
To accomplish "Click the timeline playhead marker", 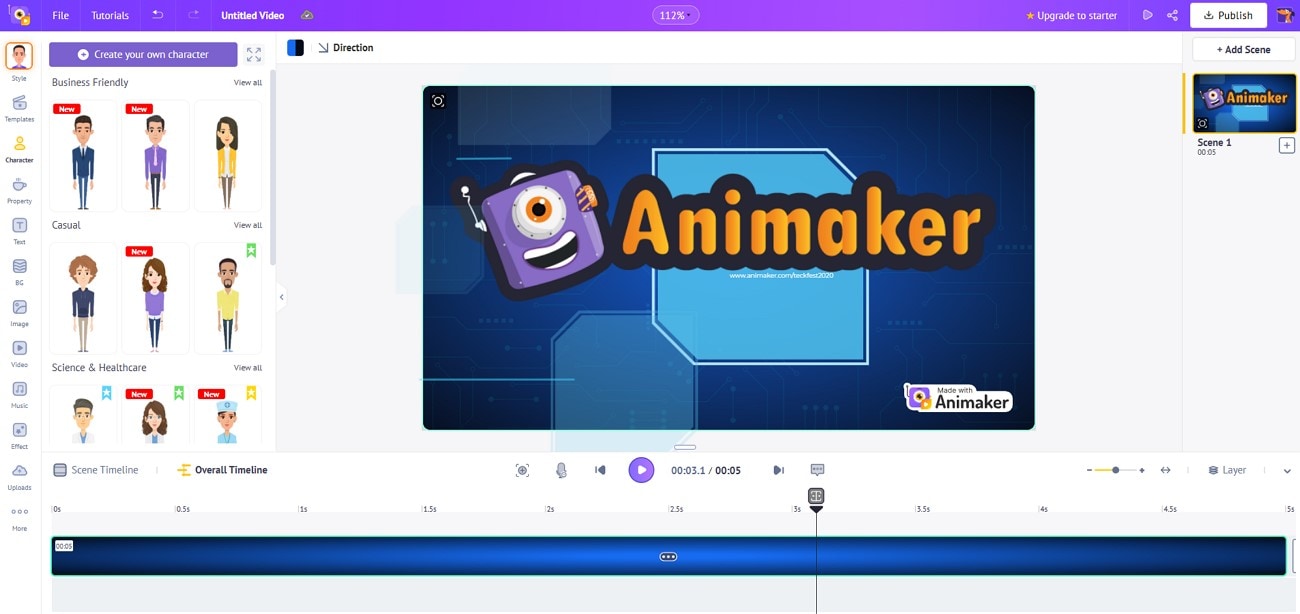I will [816, 499].
